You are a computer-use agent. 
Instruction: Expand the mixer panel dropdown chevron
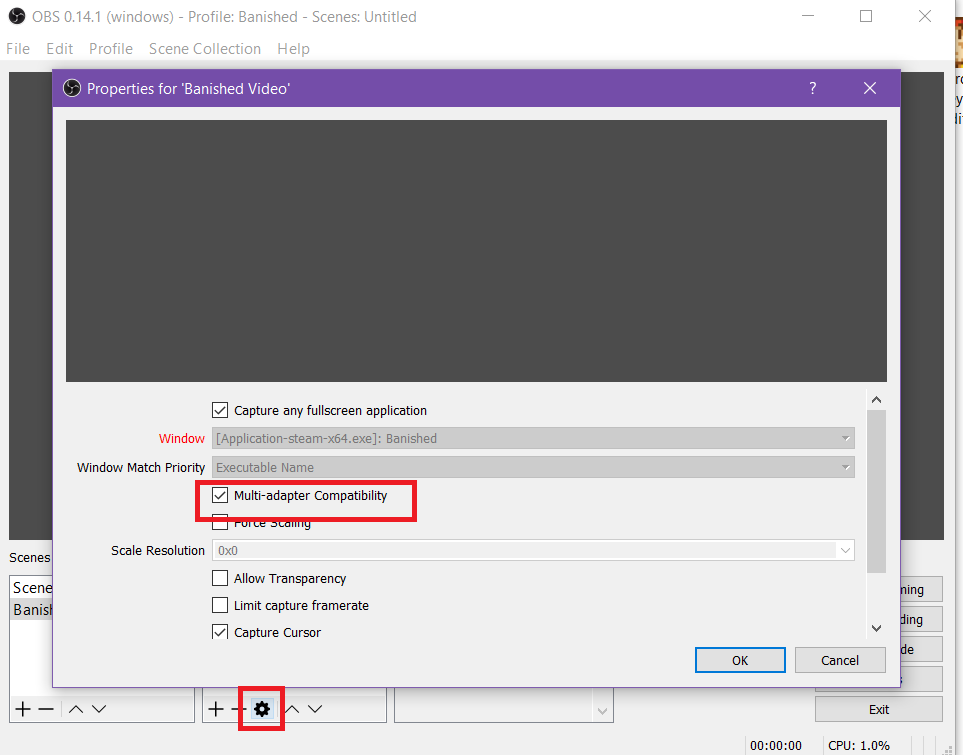pos(602,711)
